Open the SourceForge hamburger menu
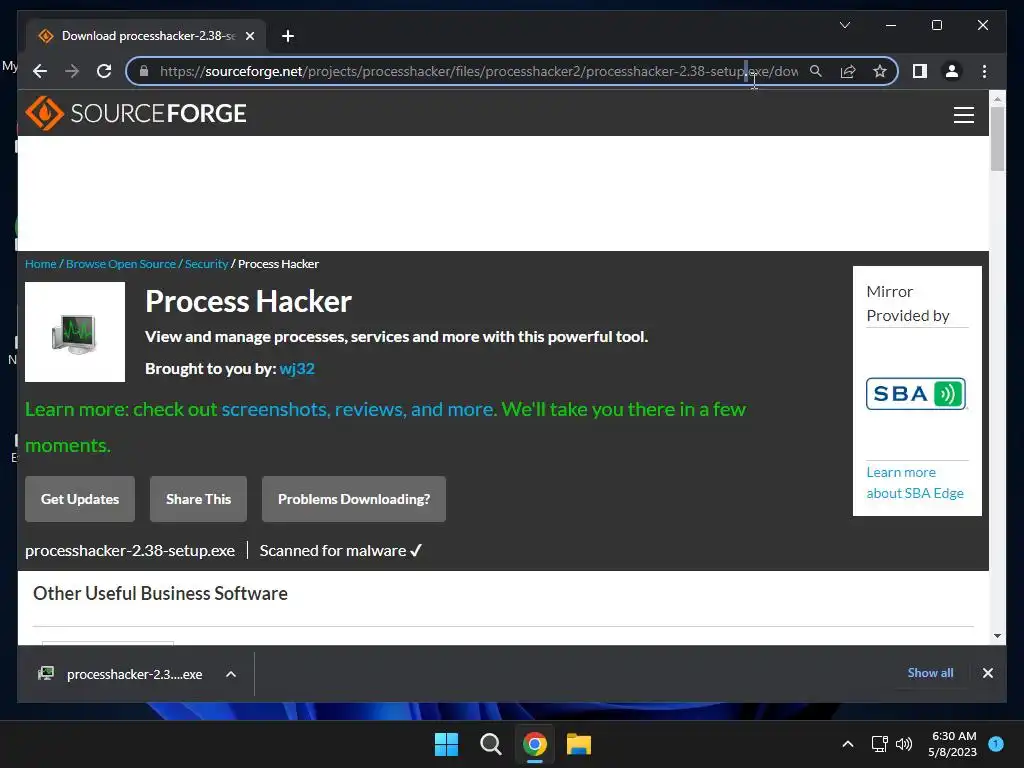 (x=963, y=115)
